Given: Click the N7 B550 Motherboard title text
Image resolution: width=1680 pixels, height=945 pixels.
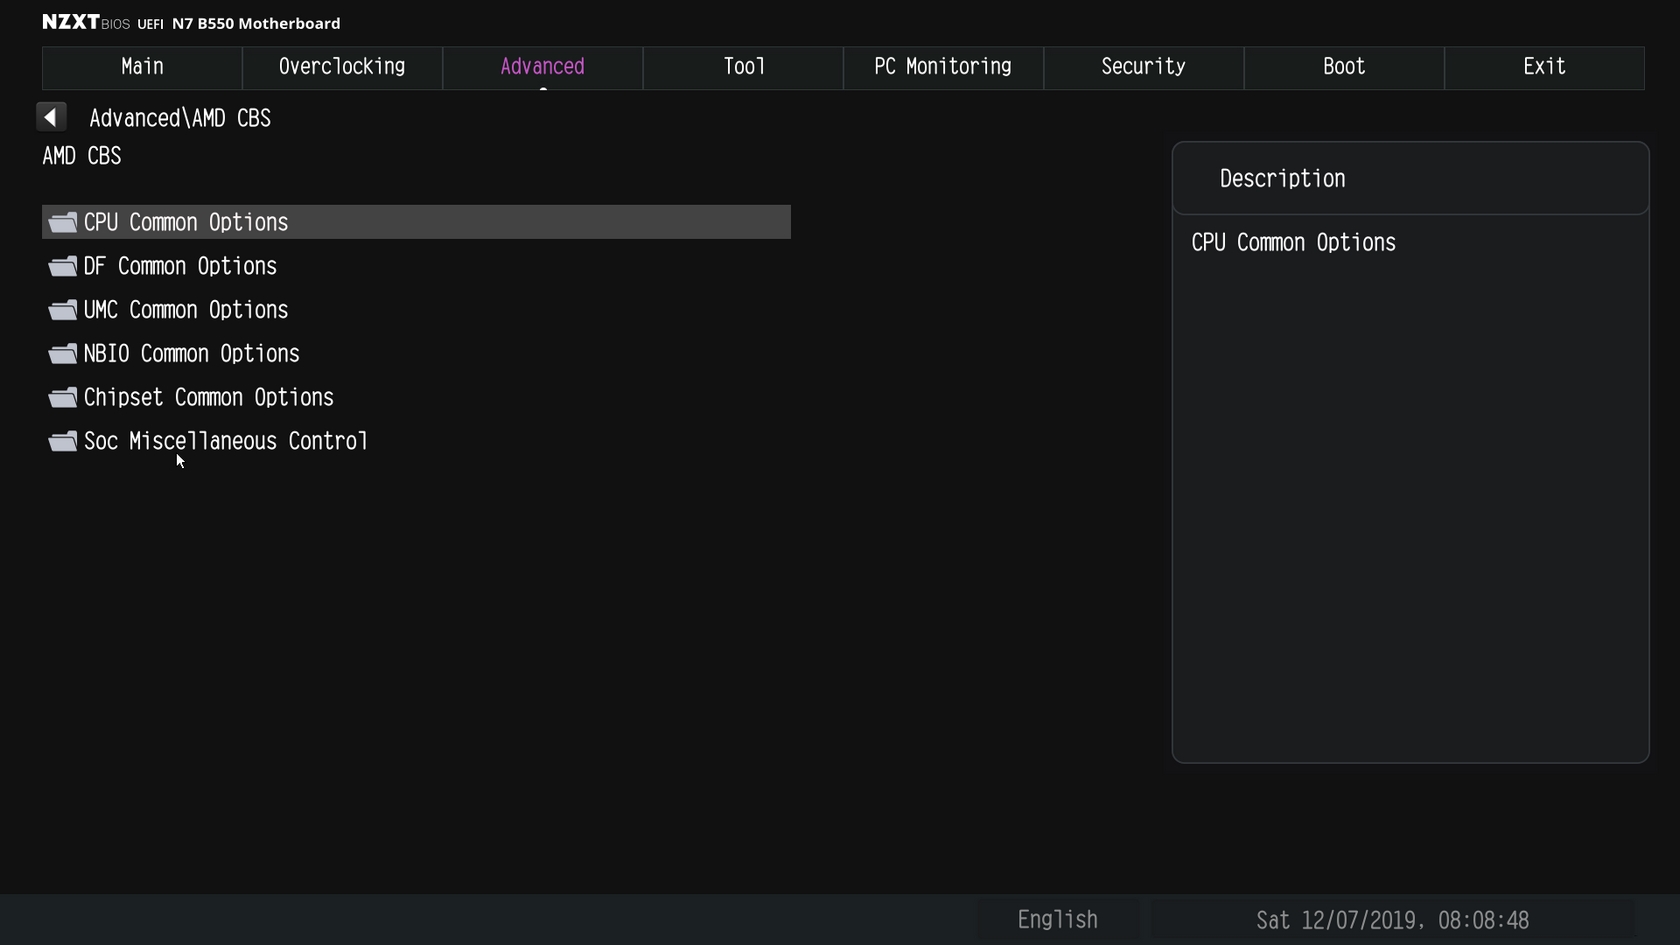Looking at the screenshot, I should [256, 23].
